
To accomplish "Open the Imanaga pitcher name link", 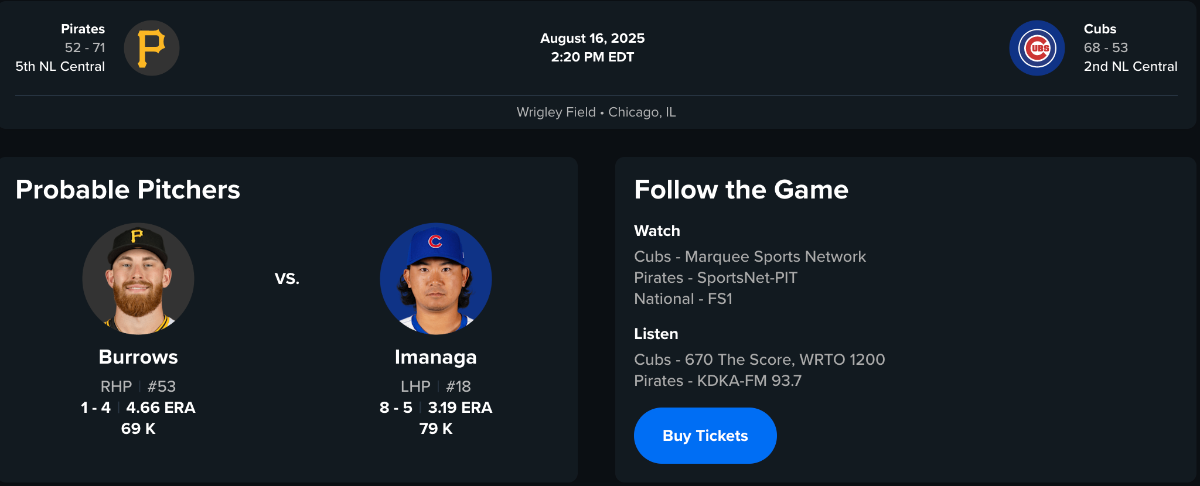I will click(x=435, y=357).
